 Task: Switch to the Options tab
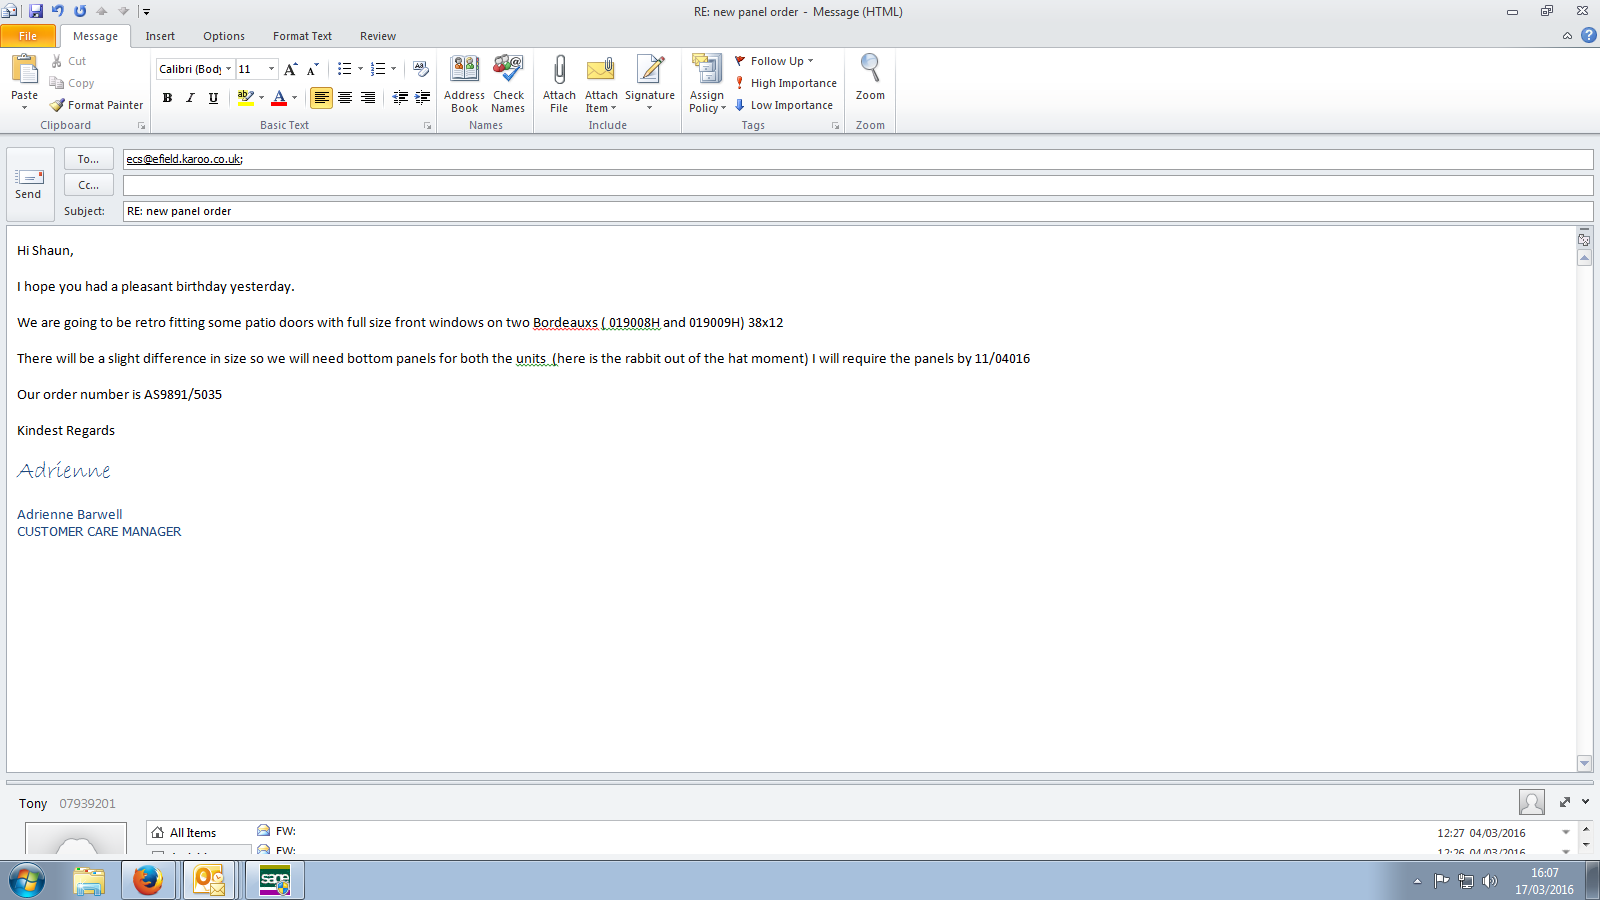tap(224, 36)
